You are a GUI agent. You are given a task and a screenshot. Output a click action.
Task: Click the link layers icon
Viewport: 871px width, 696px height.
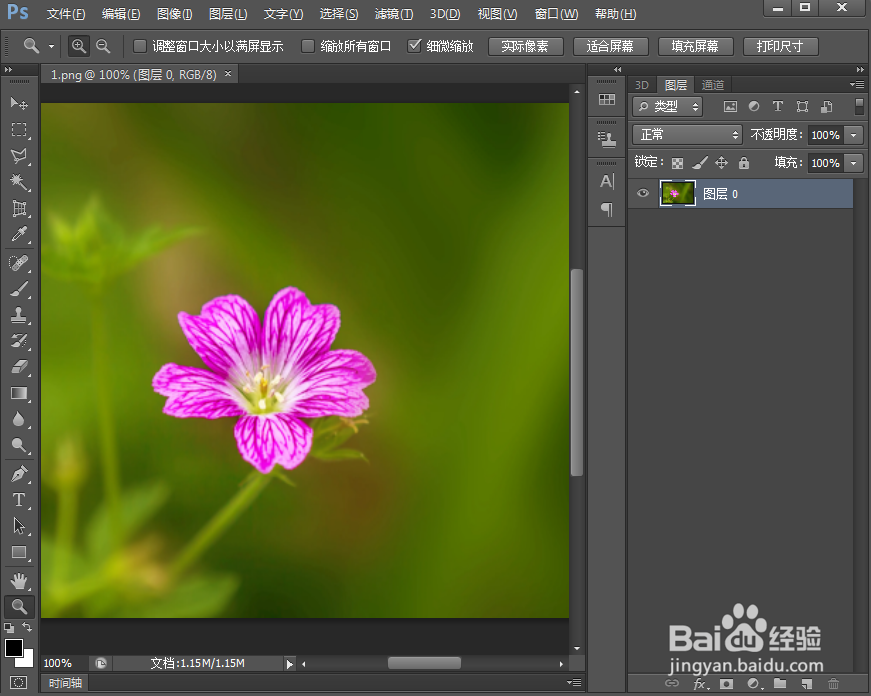[x=672, y=683]
